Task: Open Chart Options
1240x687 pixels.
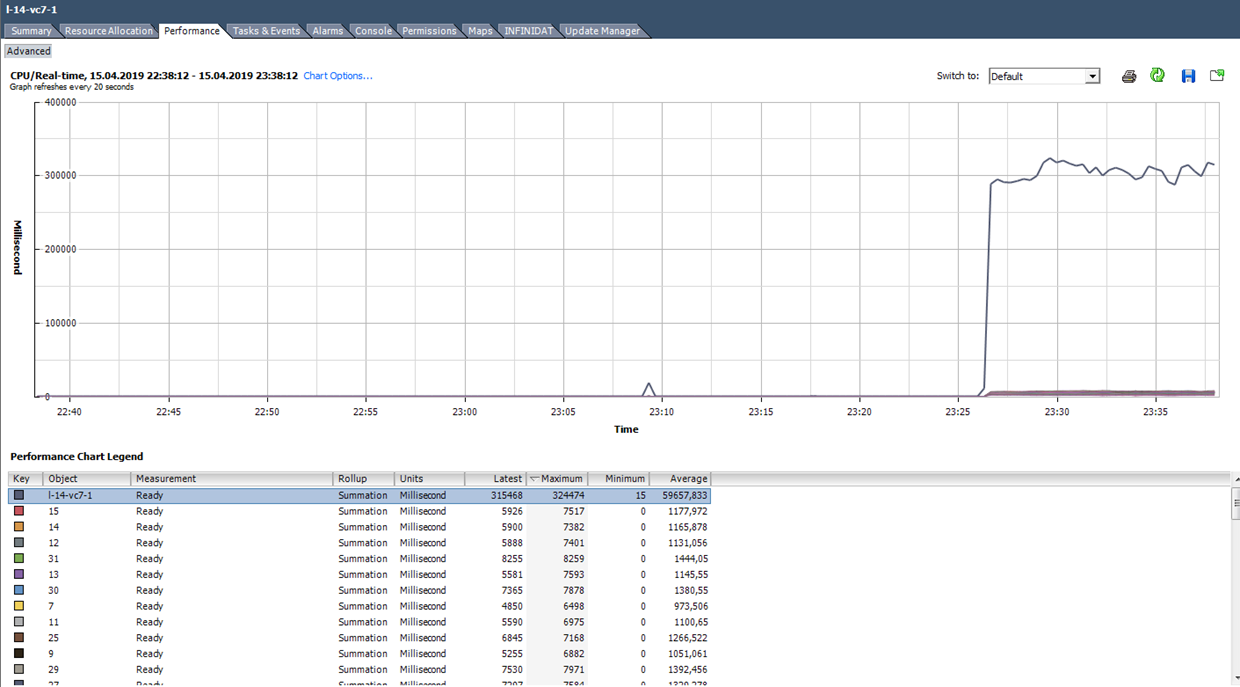Action: pyautogui.click(x=338, y=74)
